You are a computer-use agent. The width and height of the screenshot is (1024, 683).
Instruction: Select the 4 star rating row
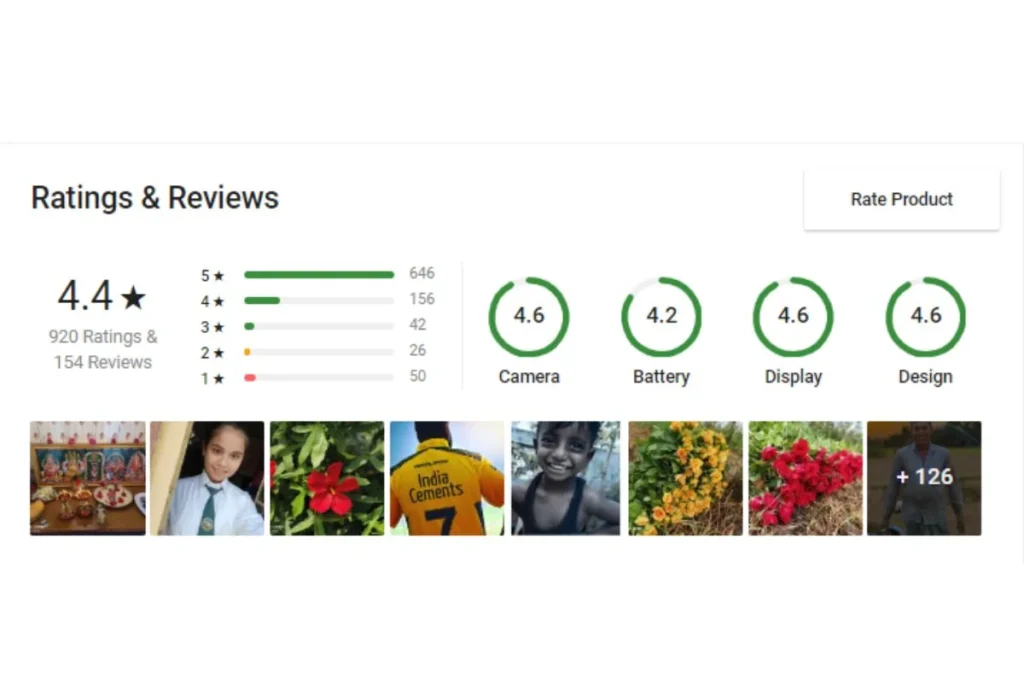(x=317, y=300)
